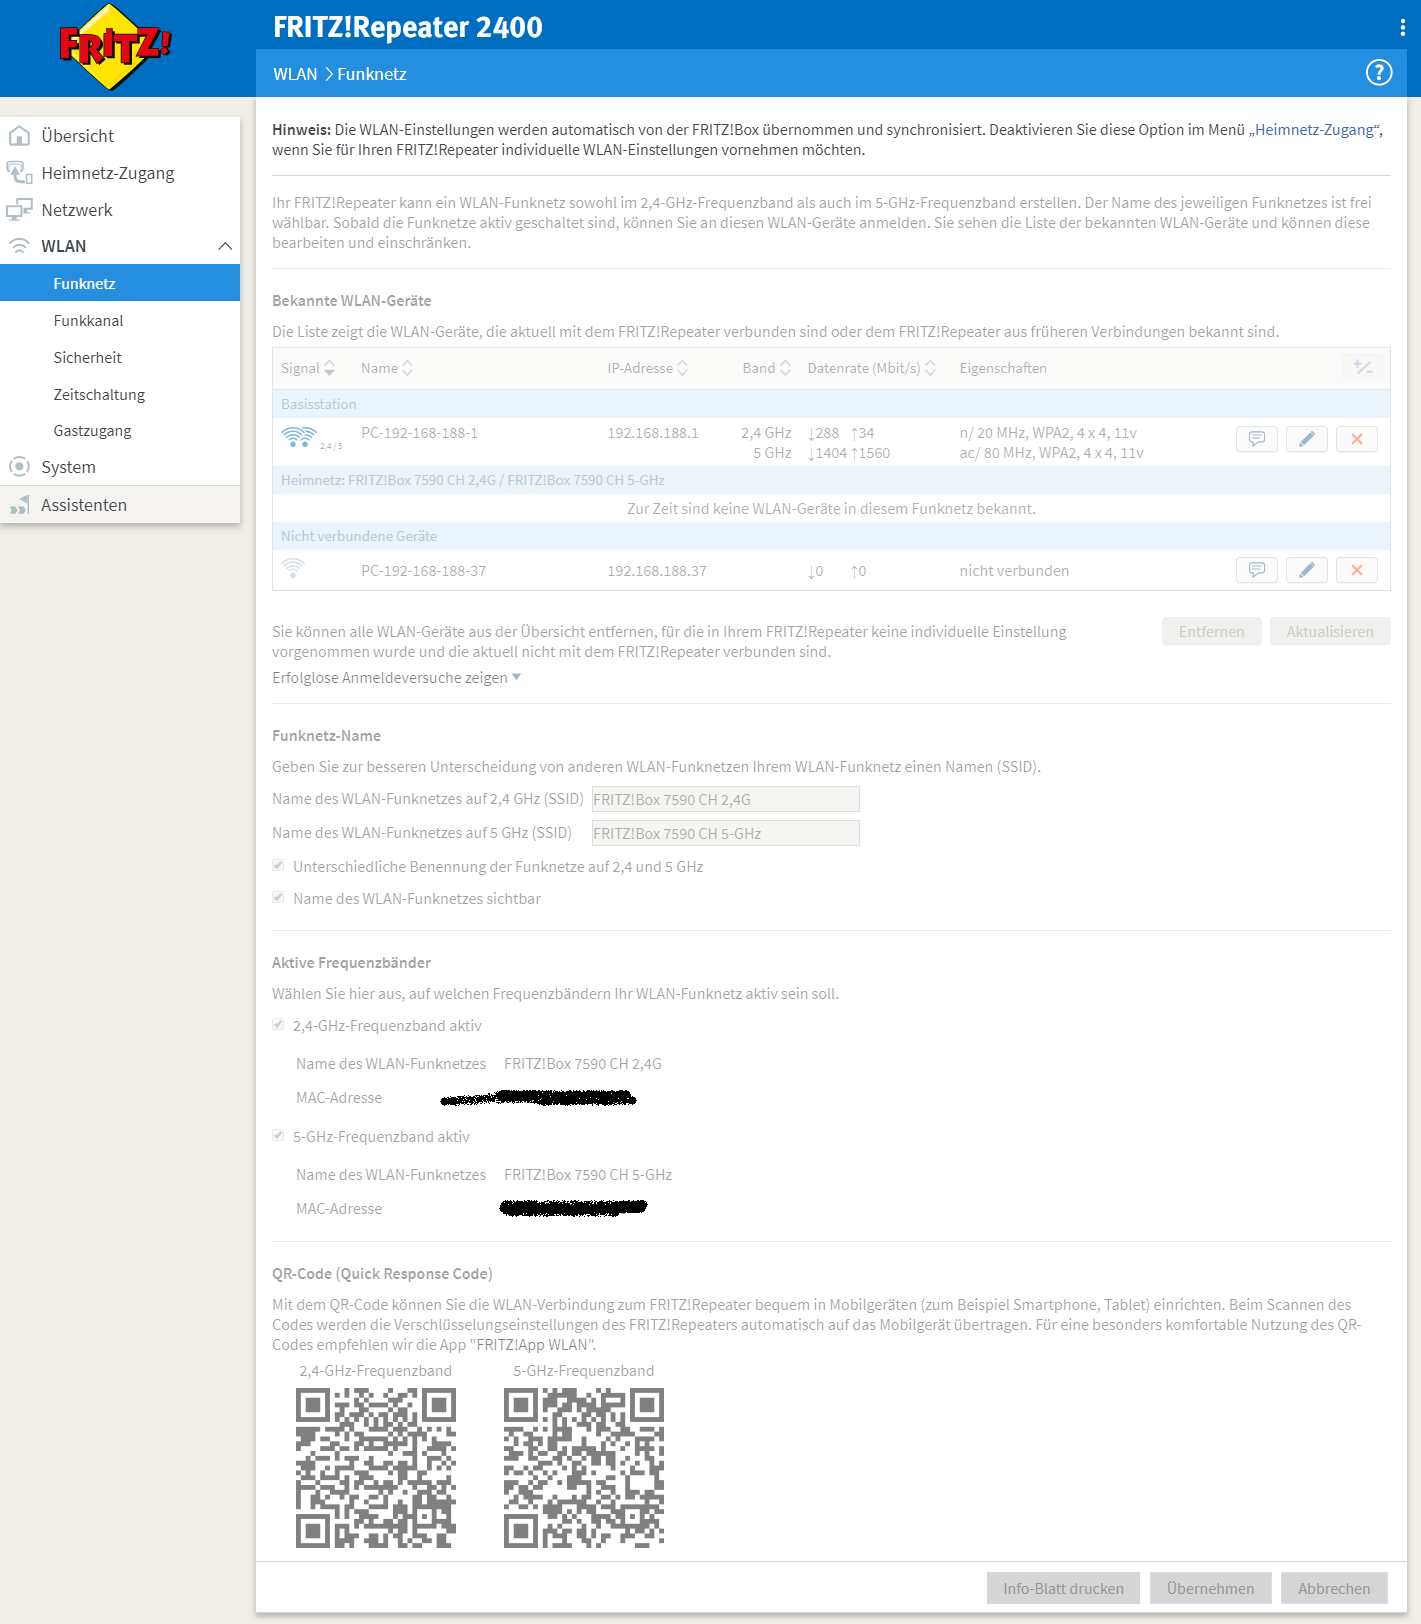This screenshot has height=1624, width=1421.
Task: Select Zeitschaltung submenu item
Action: point(120,394)
